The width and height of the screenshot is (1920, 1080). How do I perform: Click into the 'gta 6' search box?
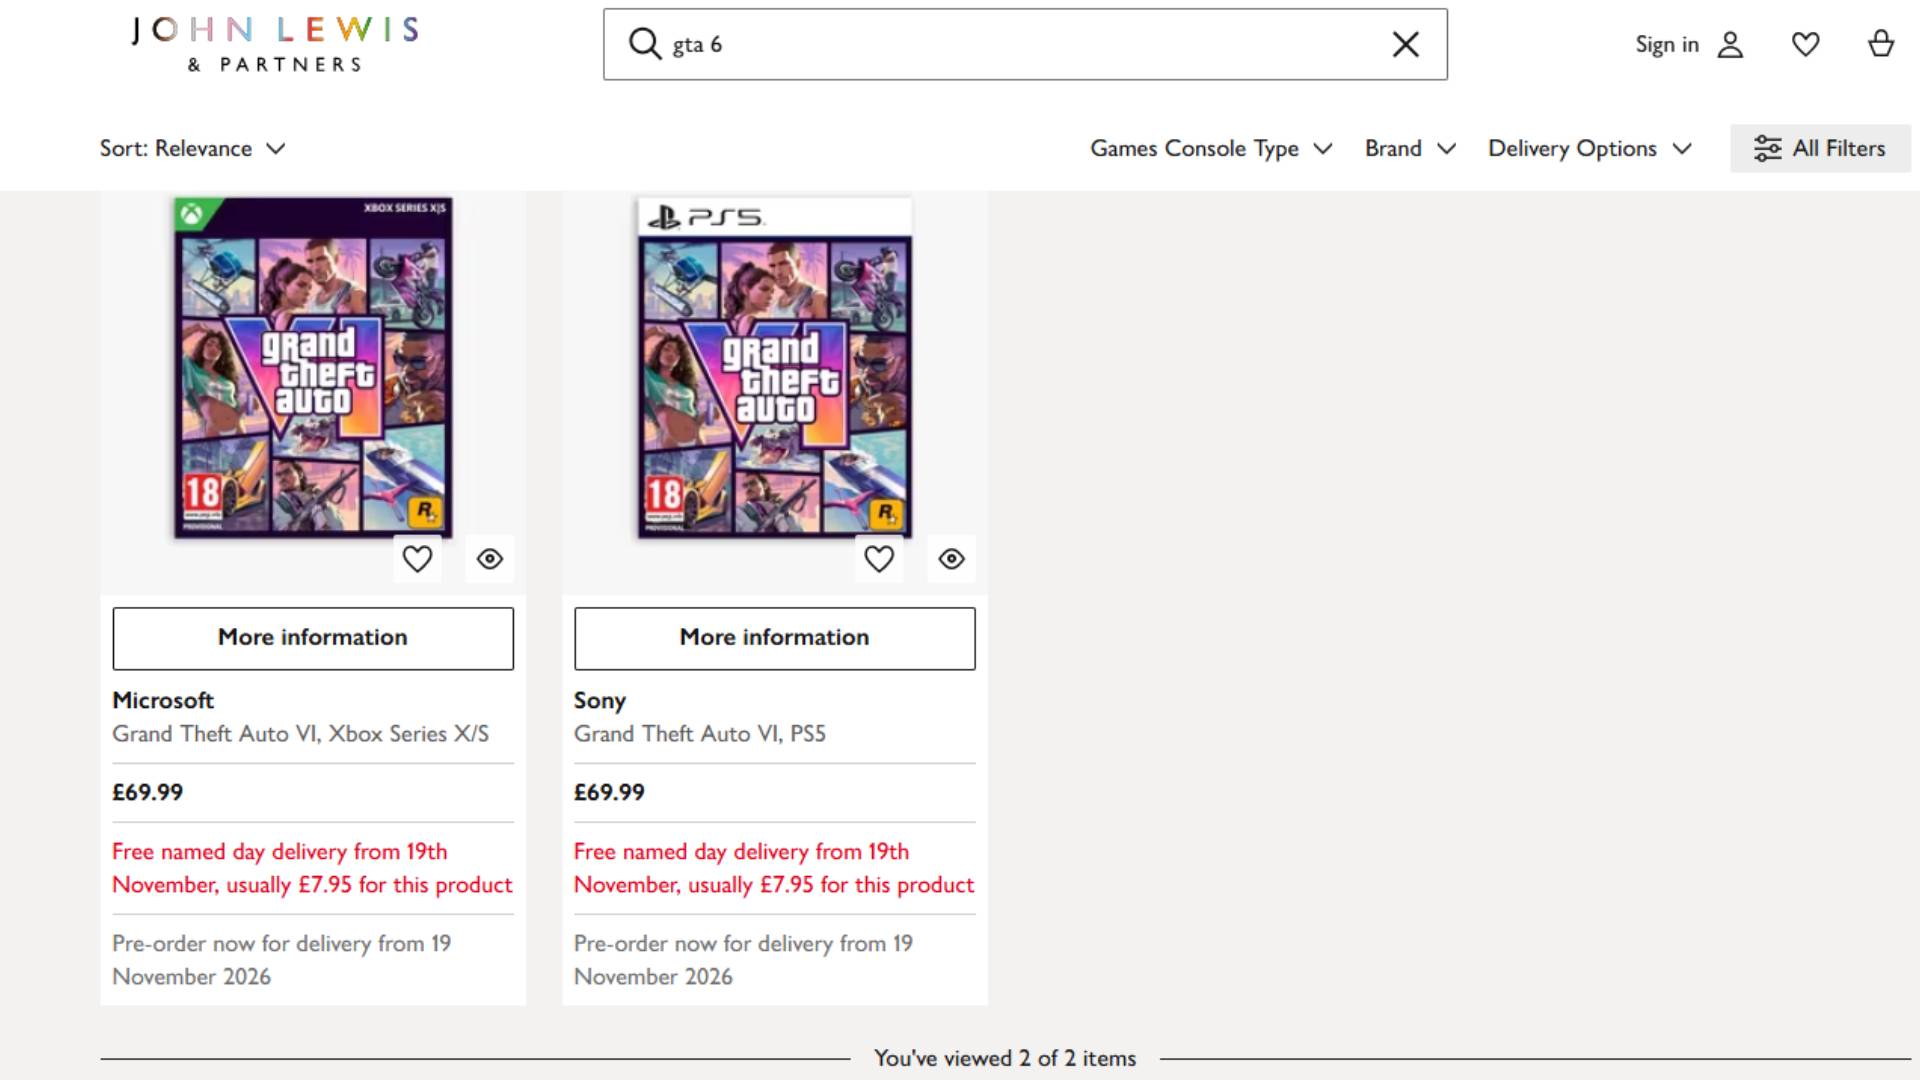[1025, 44]
